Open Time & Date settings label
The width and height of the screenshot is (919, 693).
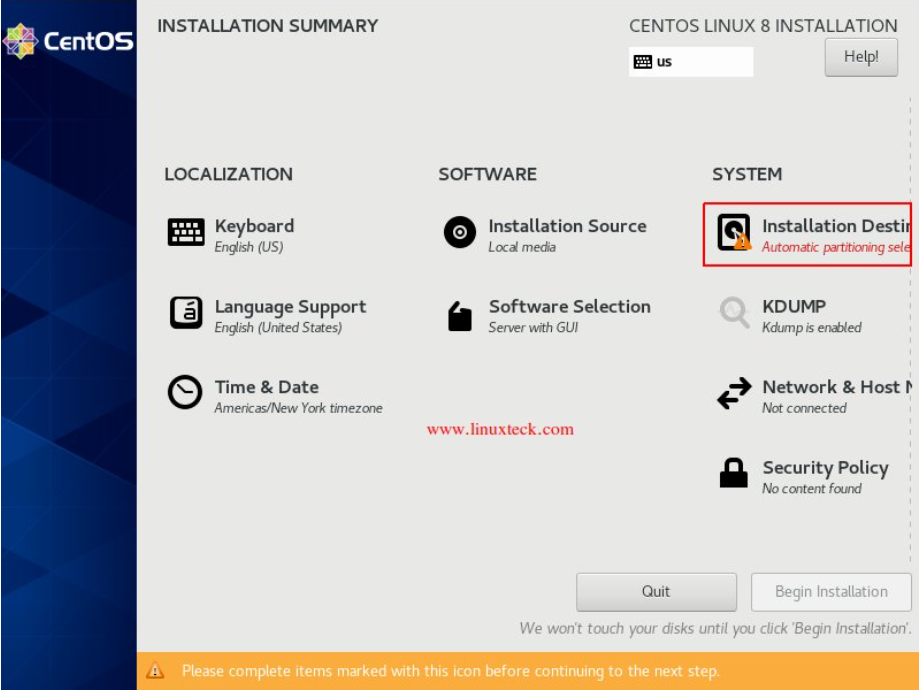click(267, 387)
